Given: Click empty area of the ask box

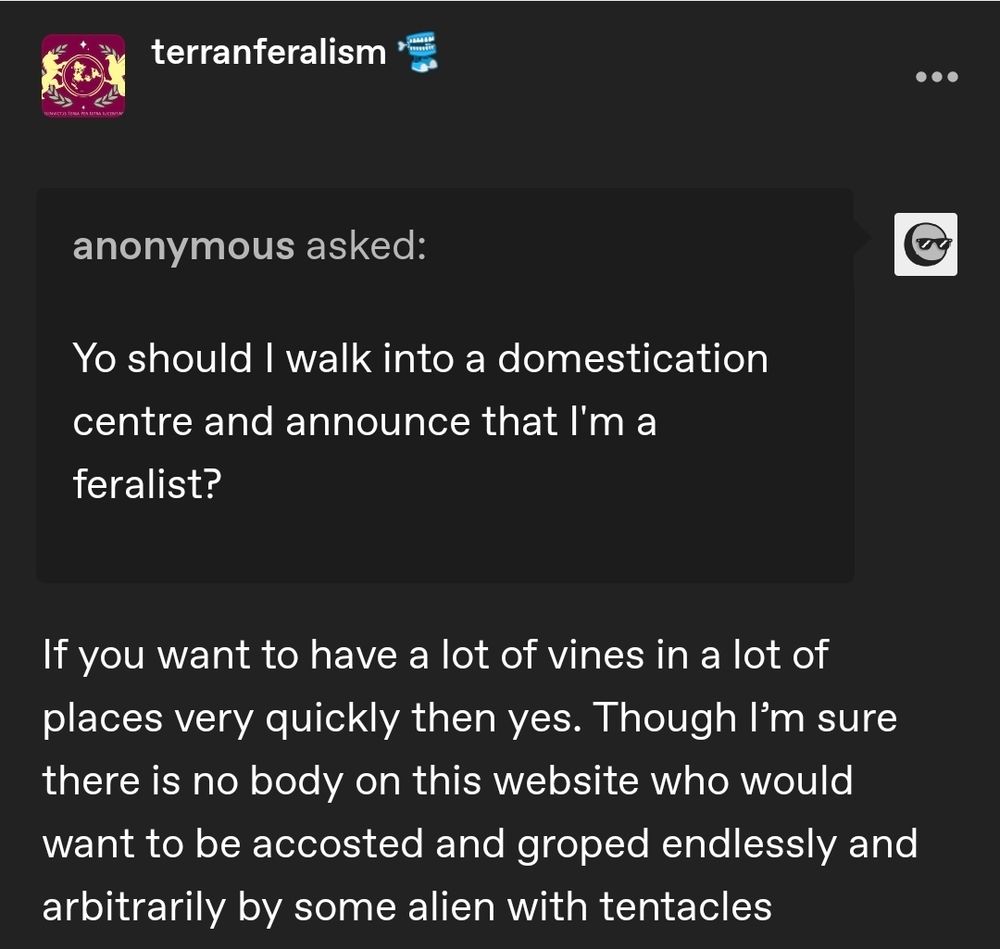Looking at the screenshot, I should click(600, 530).
